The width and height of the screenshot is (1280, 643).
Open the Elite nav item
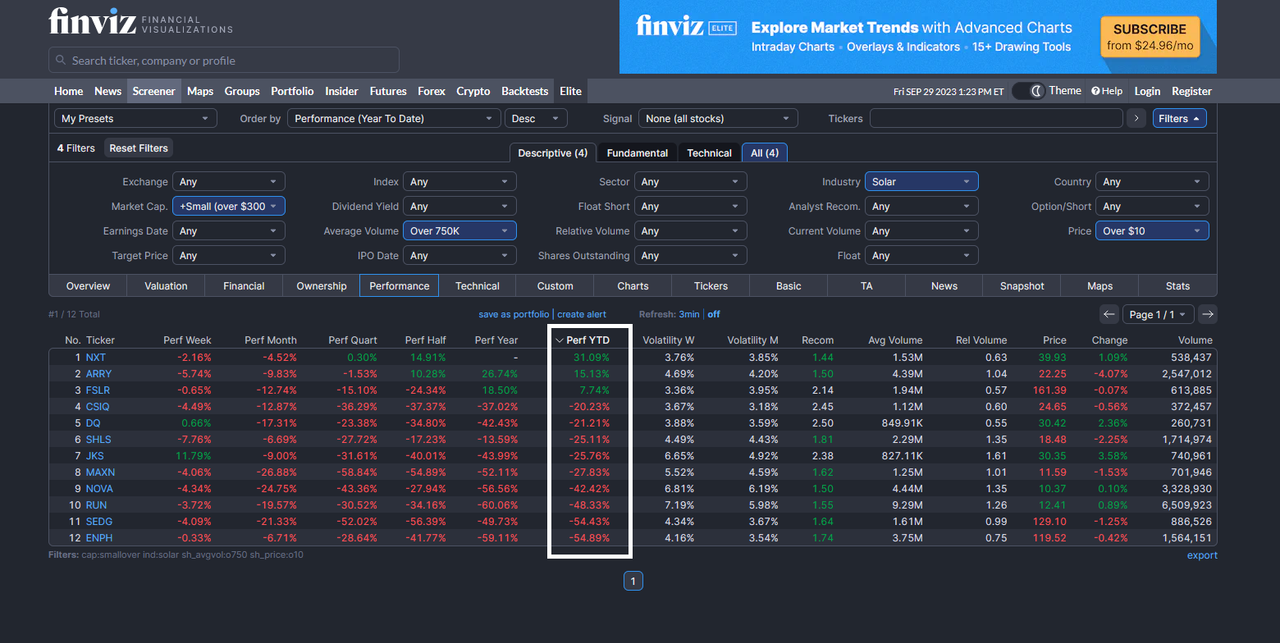coord(570,91)
